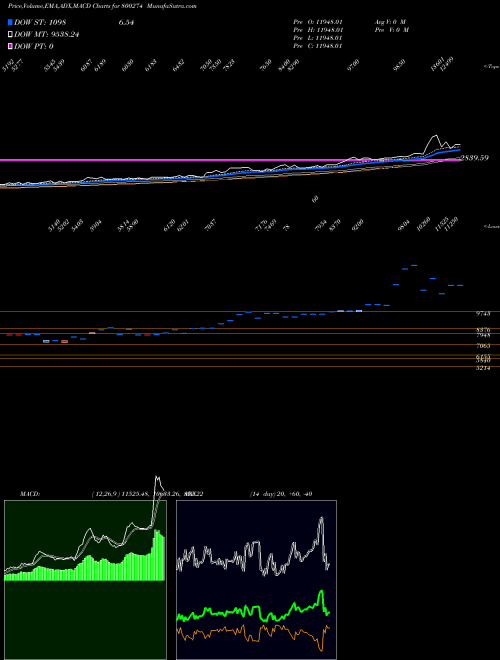Click the ADX indicator chart panel

pyautogui.click(x=256, y=580)
